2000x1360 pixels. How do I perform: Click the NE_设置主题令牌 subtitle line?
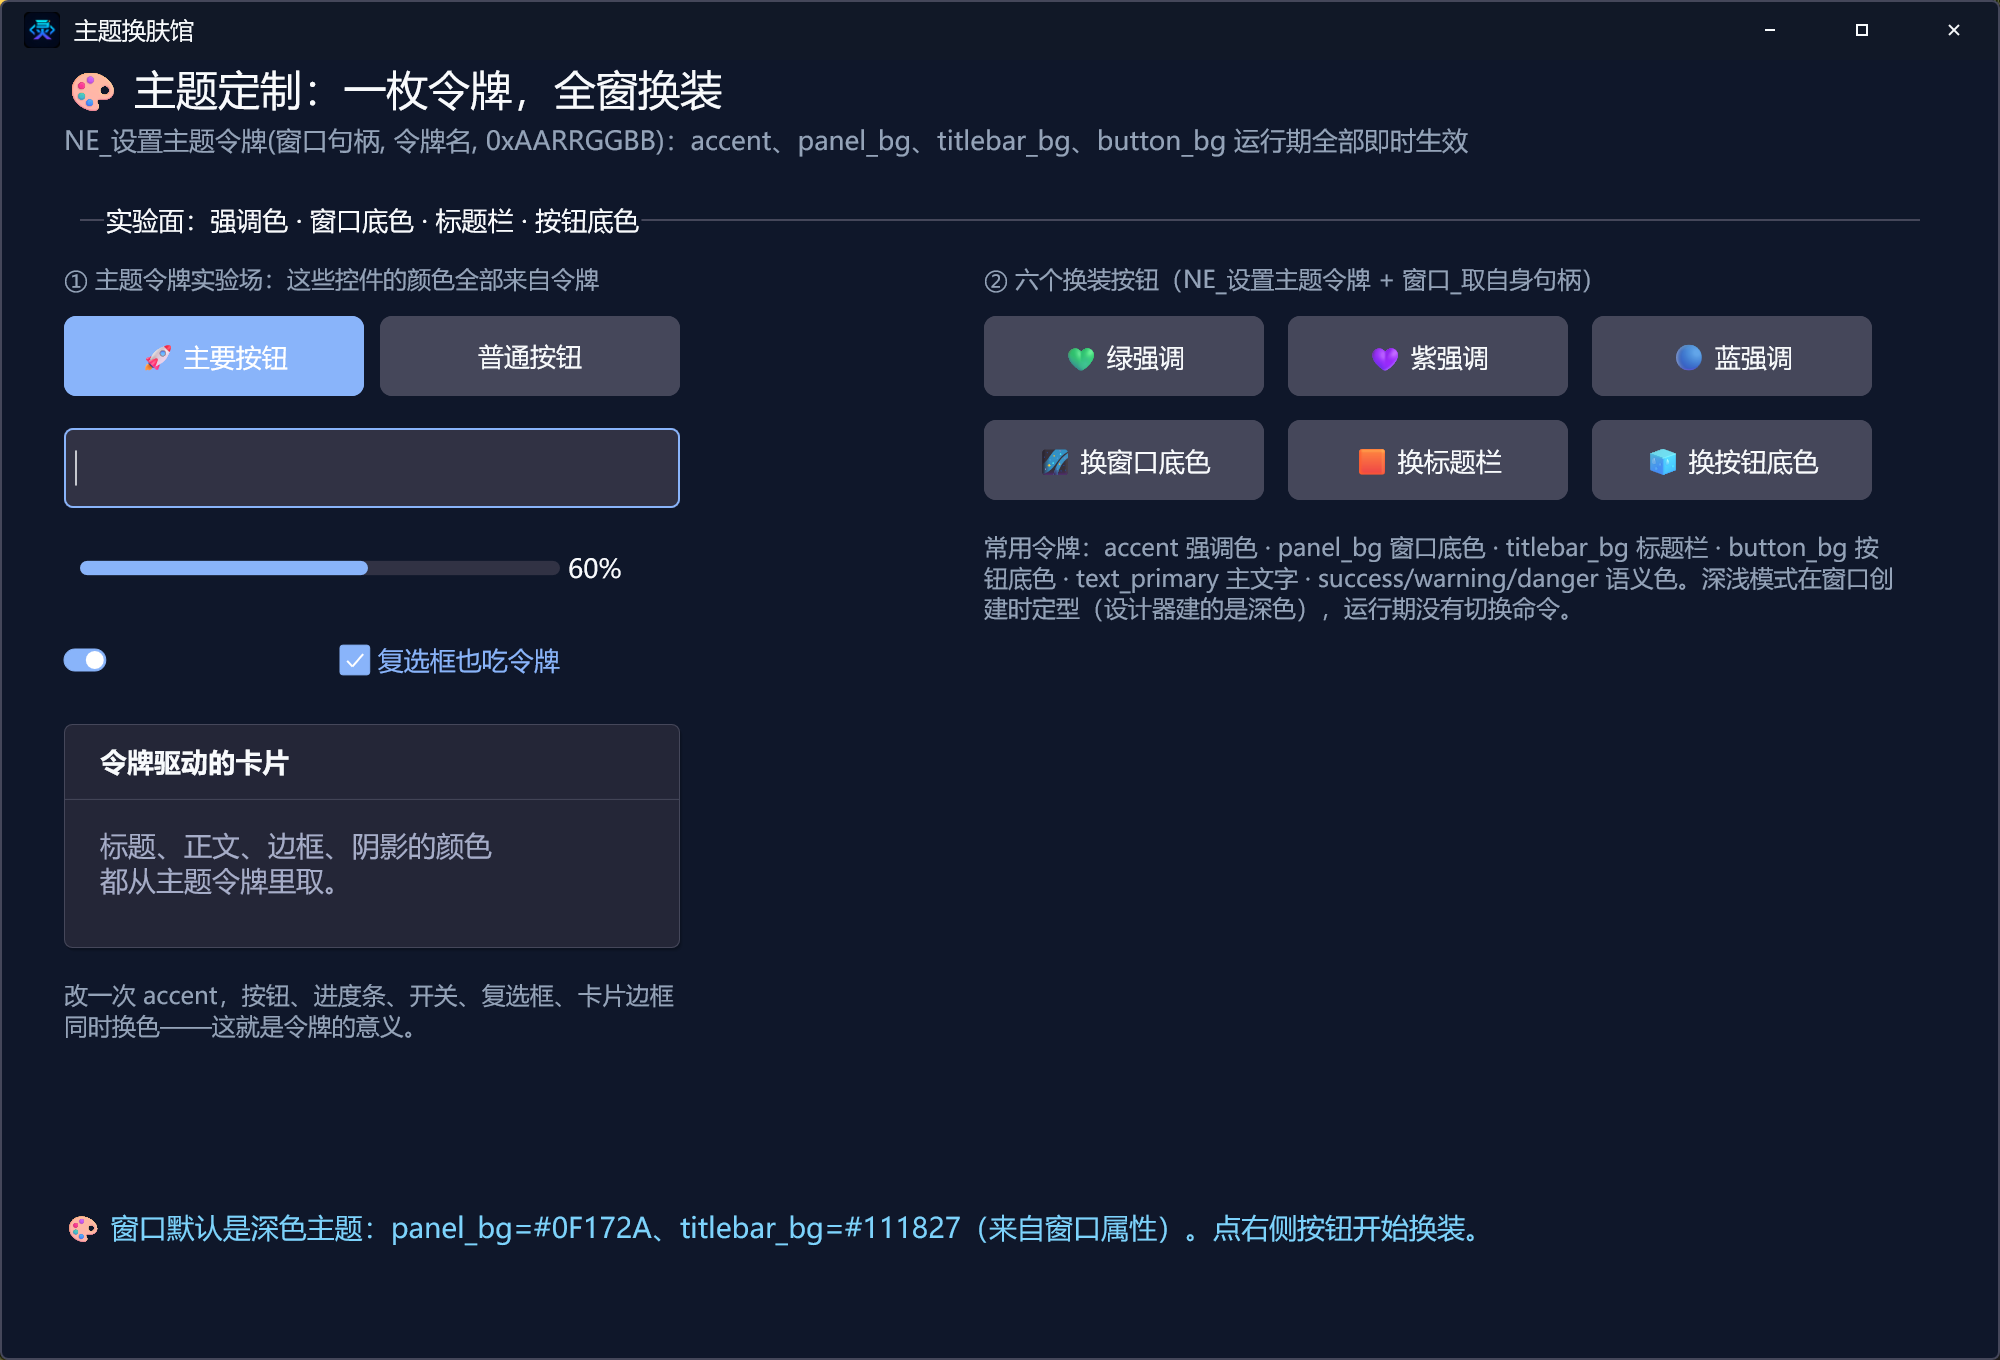tap(766, 141)
